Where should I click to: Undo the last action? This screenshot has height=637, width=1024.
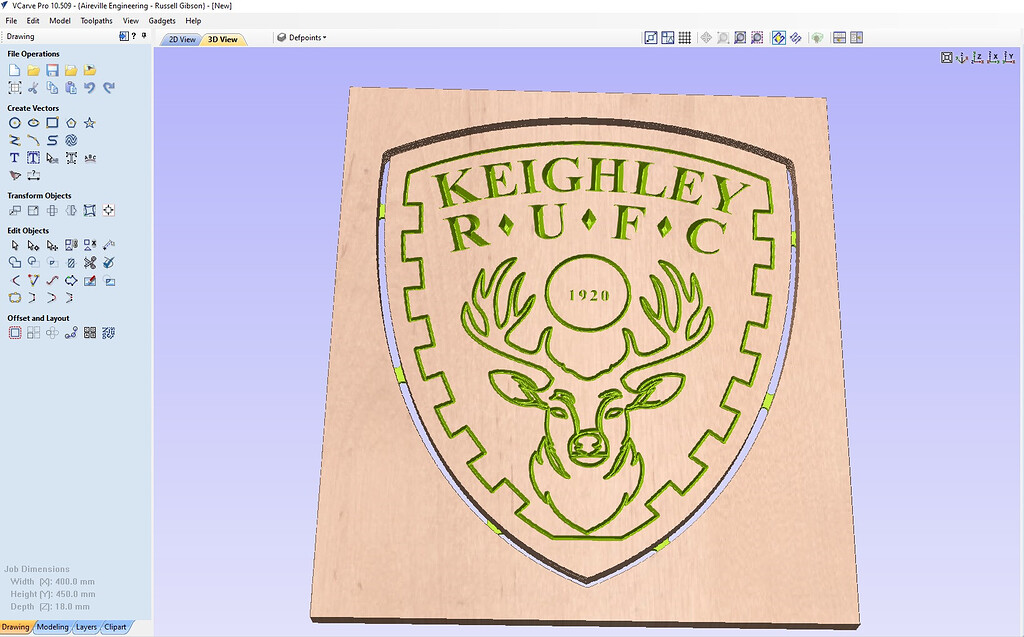pos(90,88)
